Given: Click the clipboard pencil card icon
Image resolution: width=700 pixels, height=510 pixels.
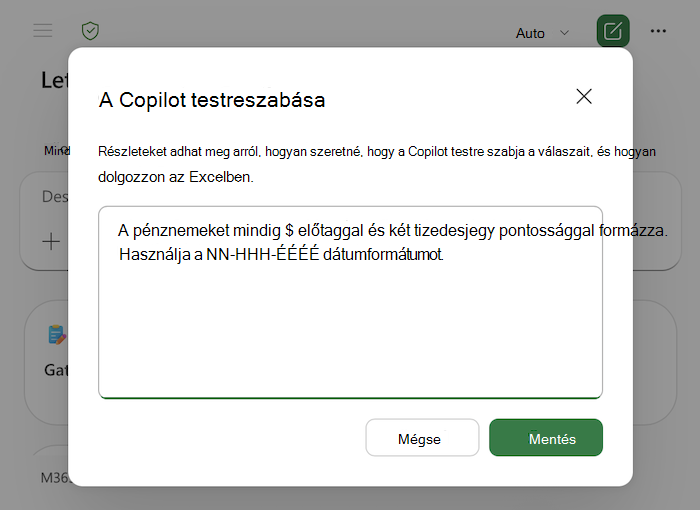Looking at the screenshot, I should click(x=57, y=335).
